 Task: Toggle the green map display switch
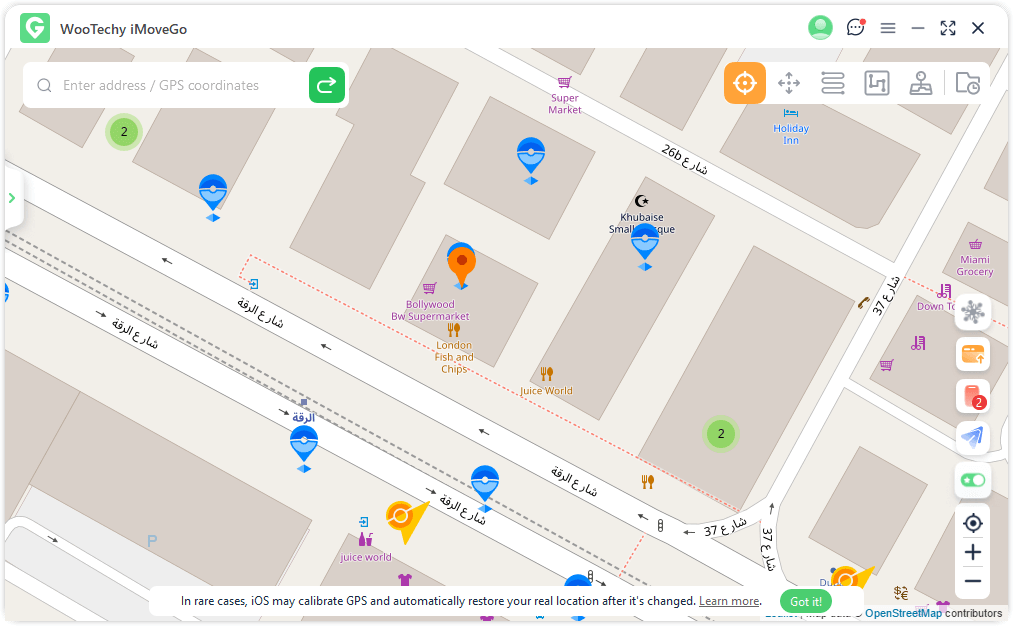(x=972, y=480)
